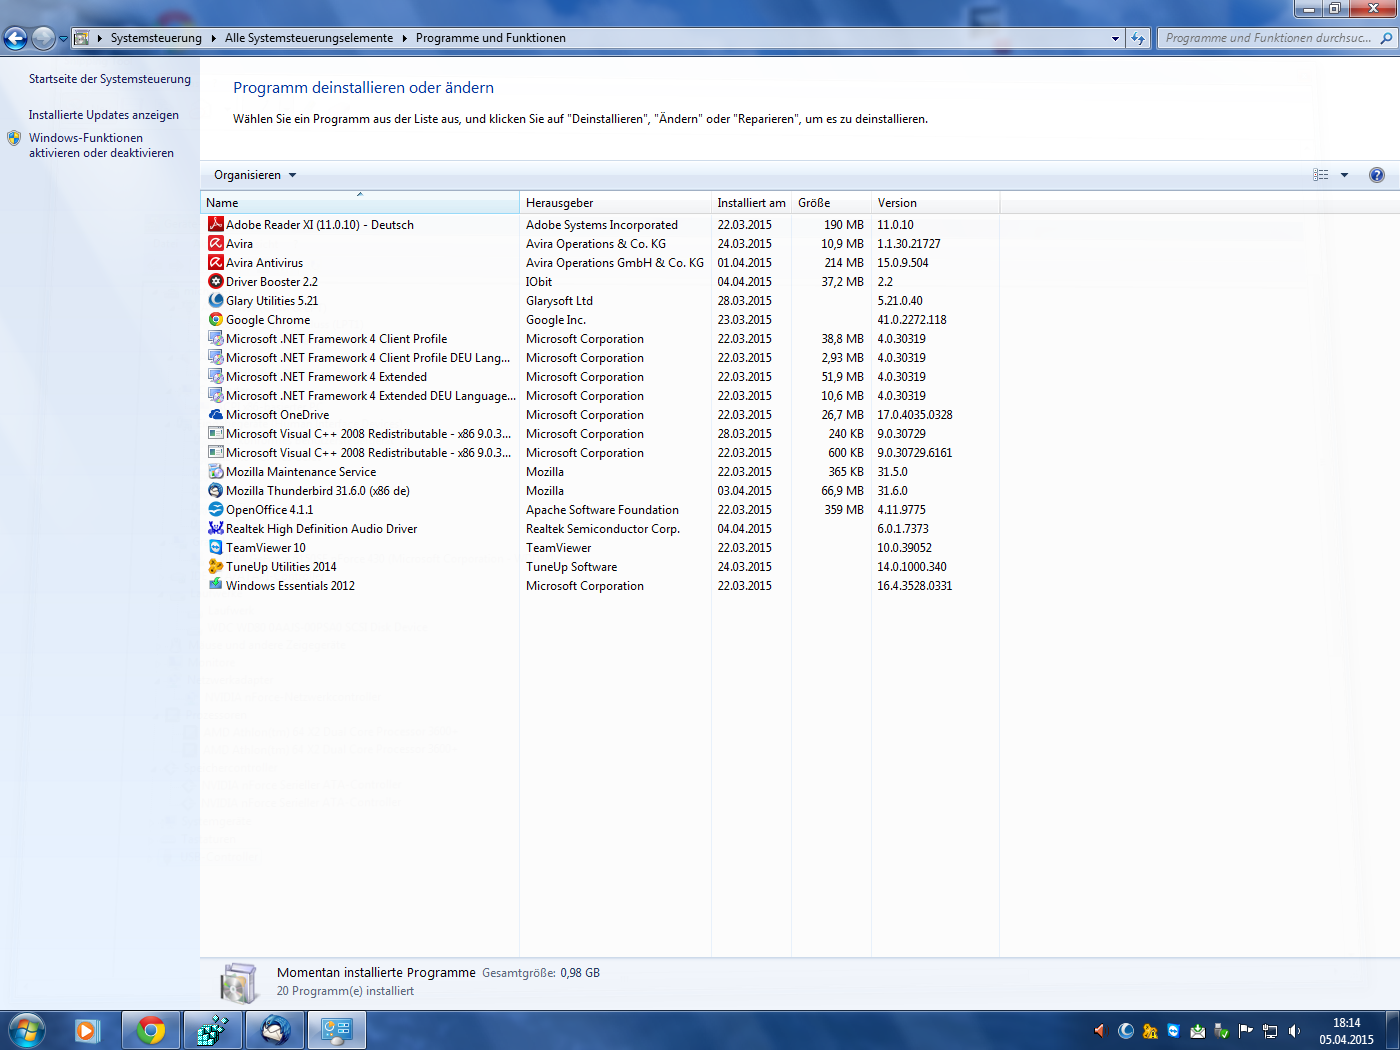Click the Programme und Funktionen breadcrumb
This screenshot has height=1050, width=1400.
[x=491, y=38]
